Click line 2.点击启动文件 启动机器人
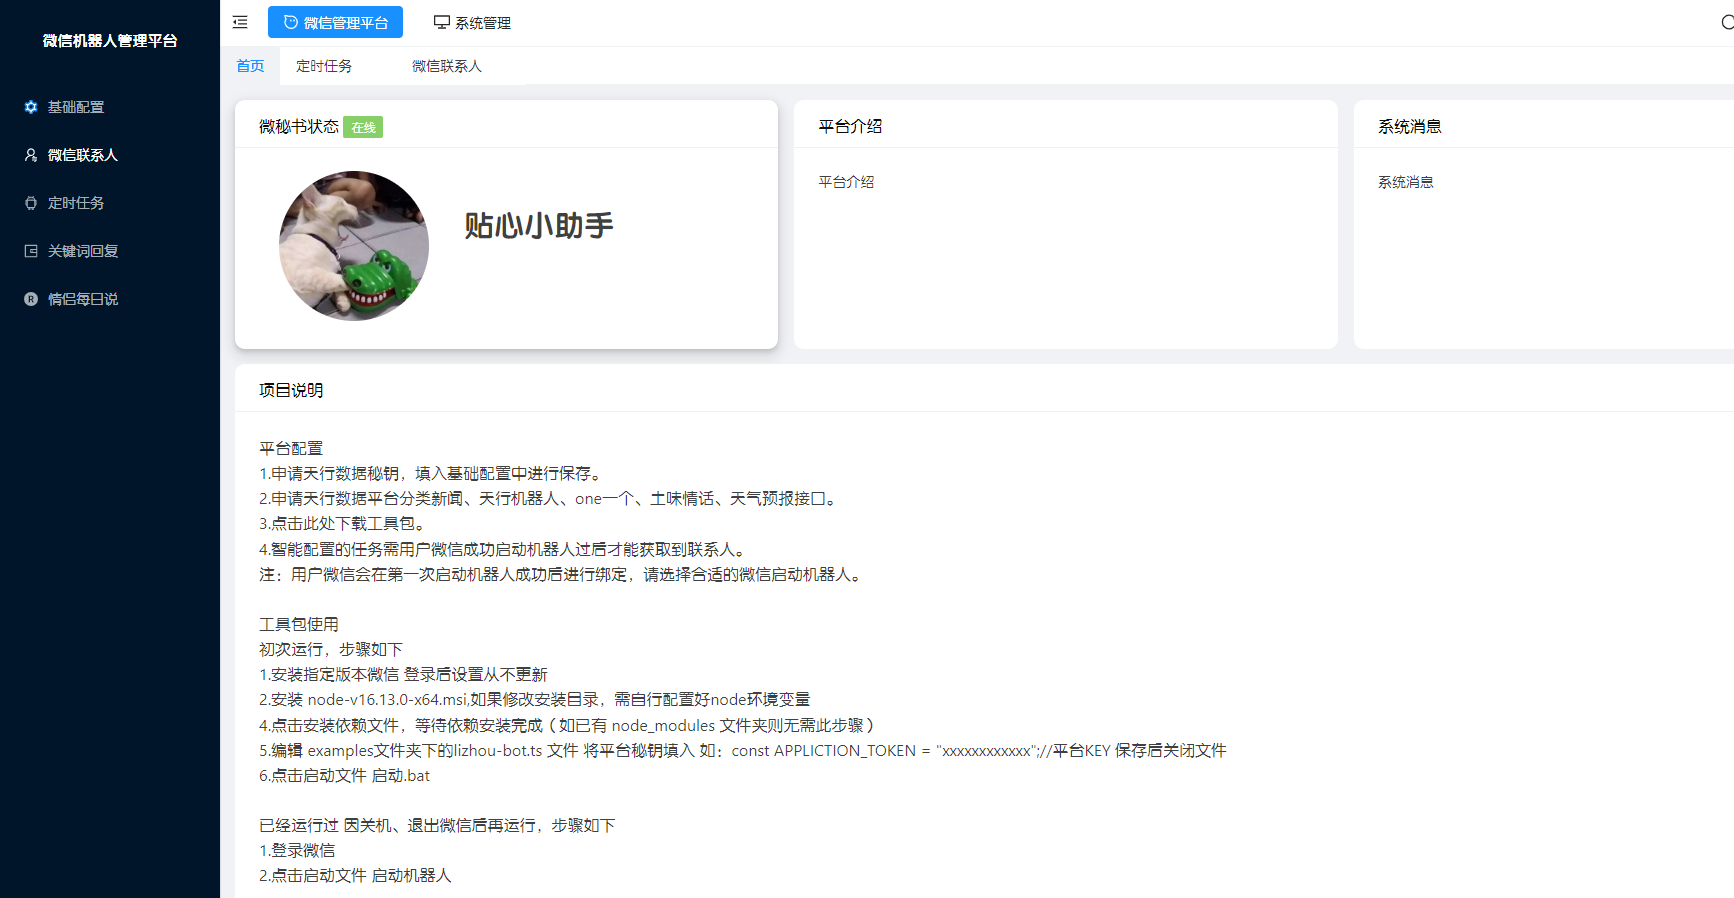This screenshot has height=898, width=1734. click(355, 876)
